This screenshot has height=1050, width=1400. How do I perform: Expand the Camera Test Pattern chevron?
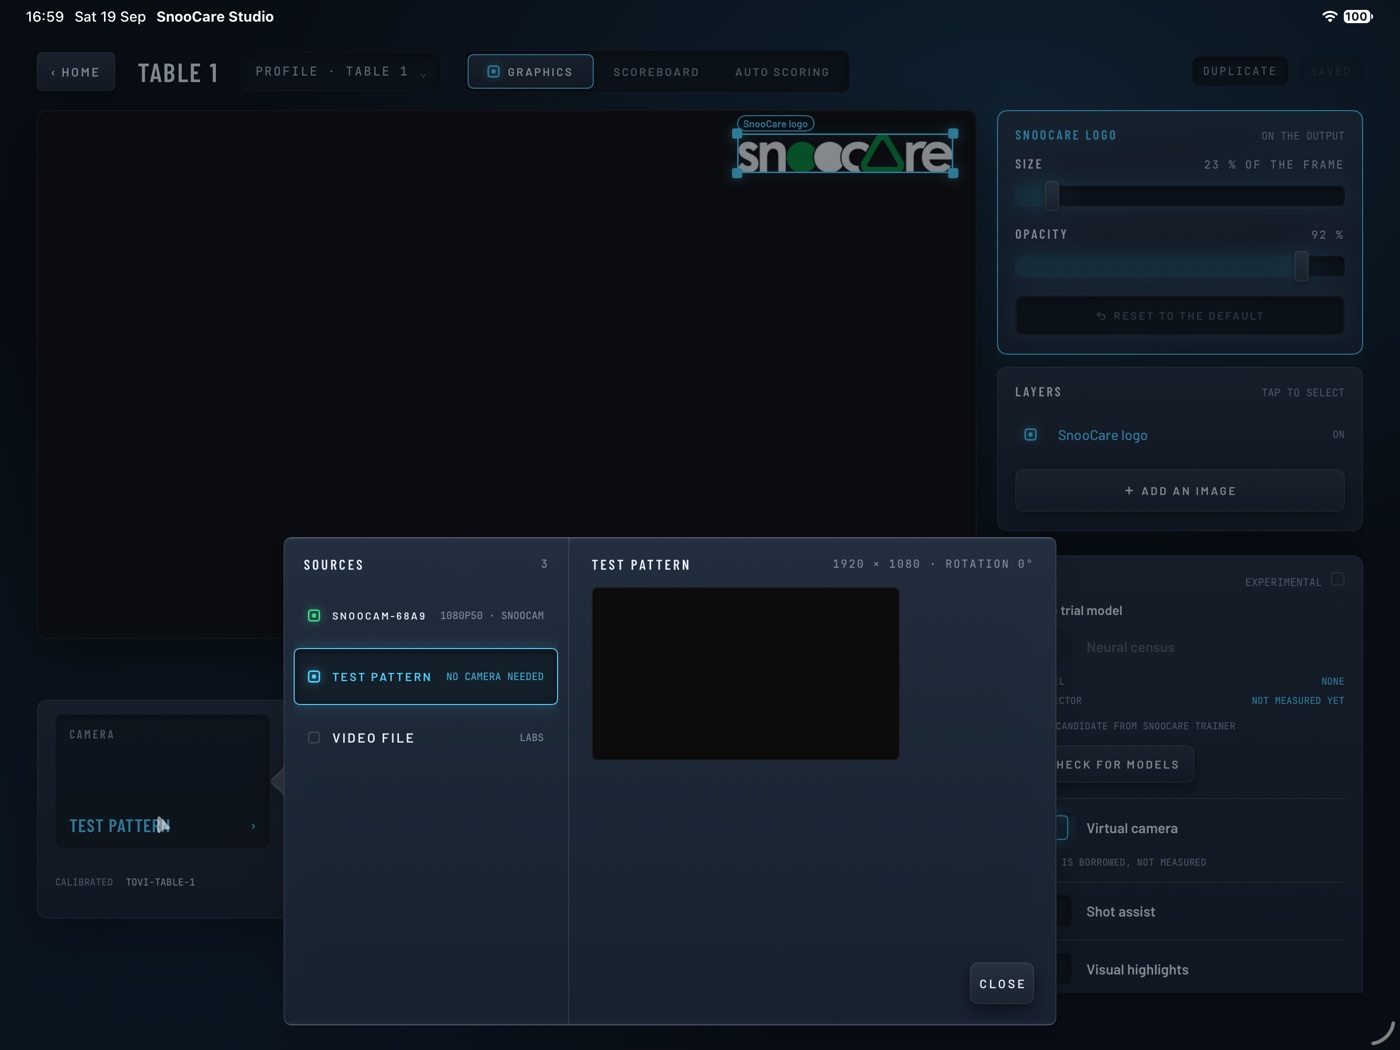coord(253,827)
